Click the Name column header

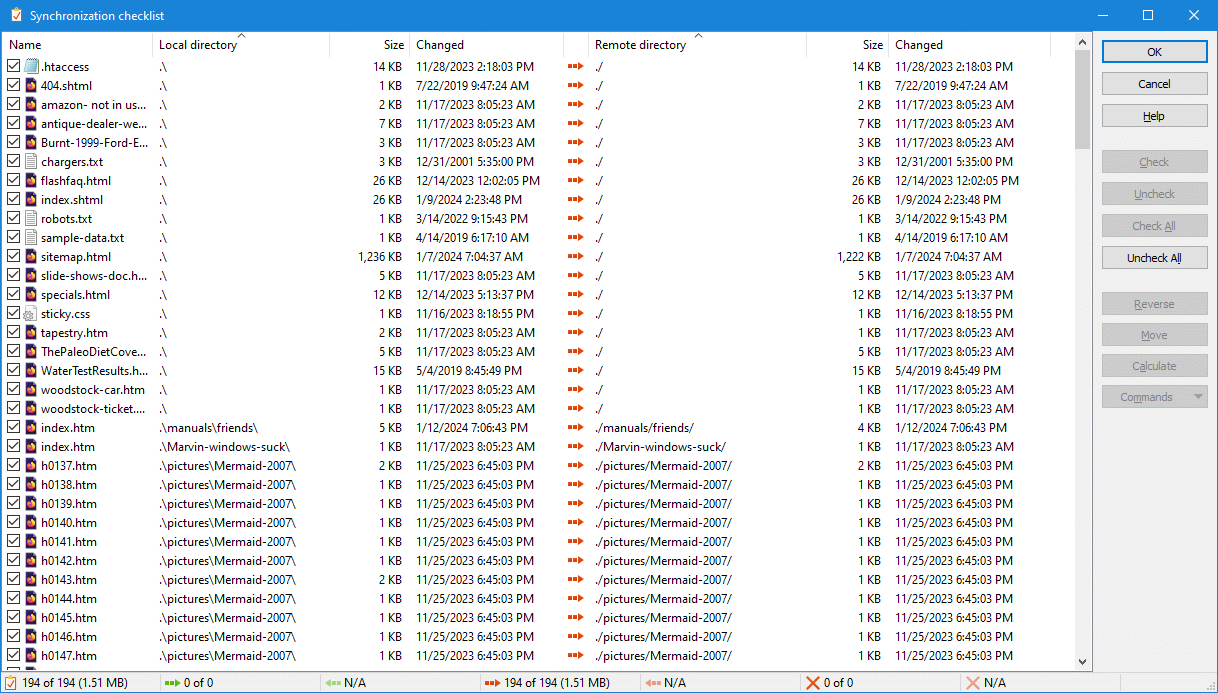click(x=25, y=45)
